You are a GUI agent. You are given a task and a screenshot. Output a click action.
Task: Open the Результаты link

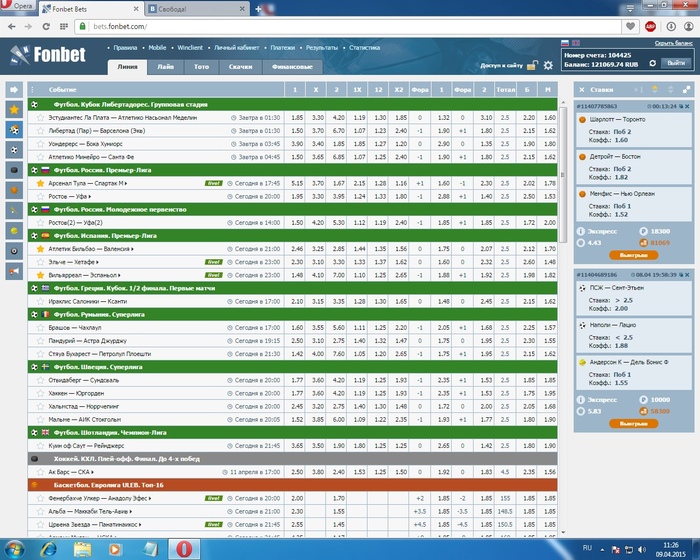[322, 47]
